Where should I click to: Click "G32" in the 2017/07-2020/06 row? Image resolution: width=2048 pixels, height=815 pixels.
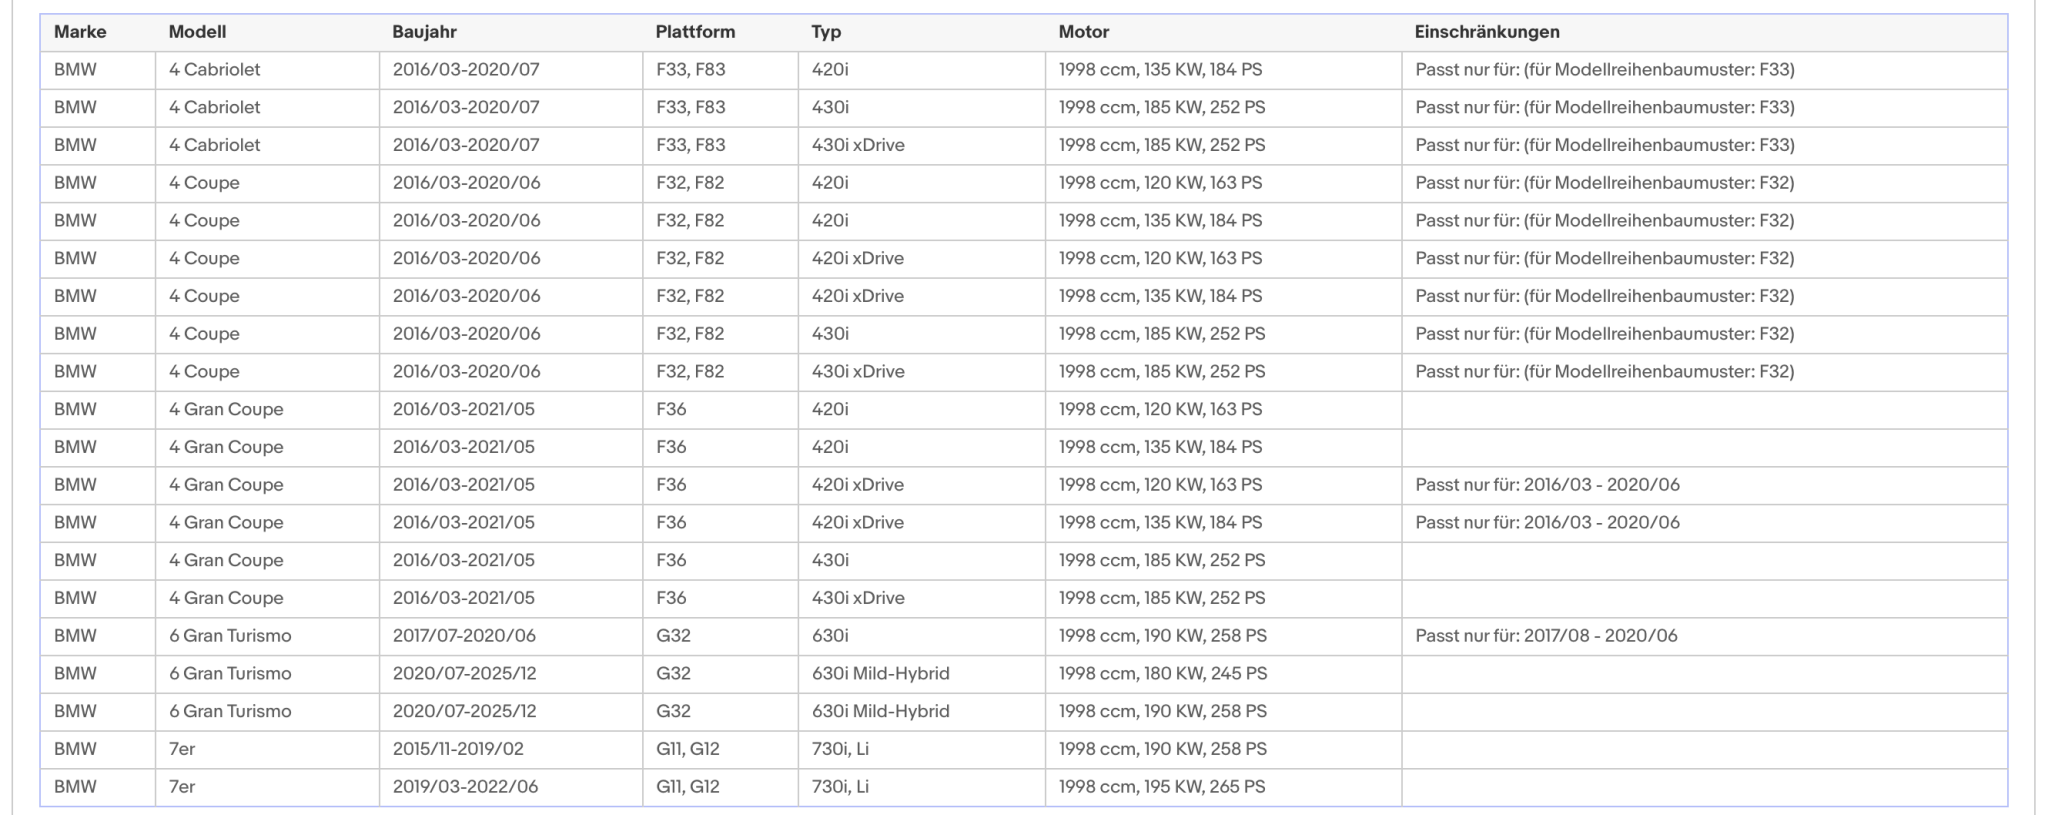673,636
